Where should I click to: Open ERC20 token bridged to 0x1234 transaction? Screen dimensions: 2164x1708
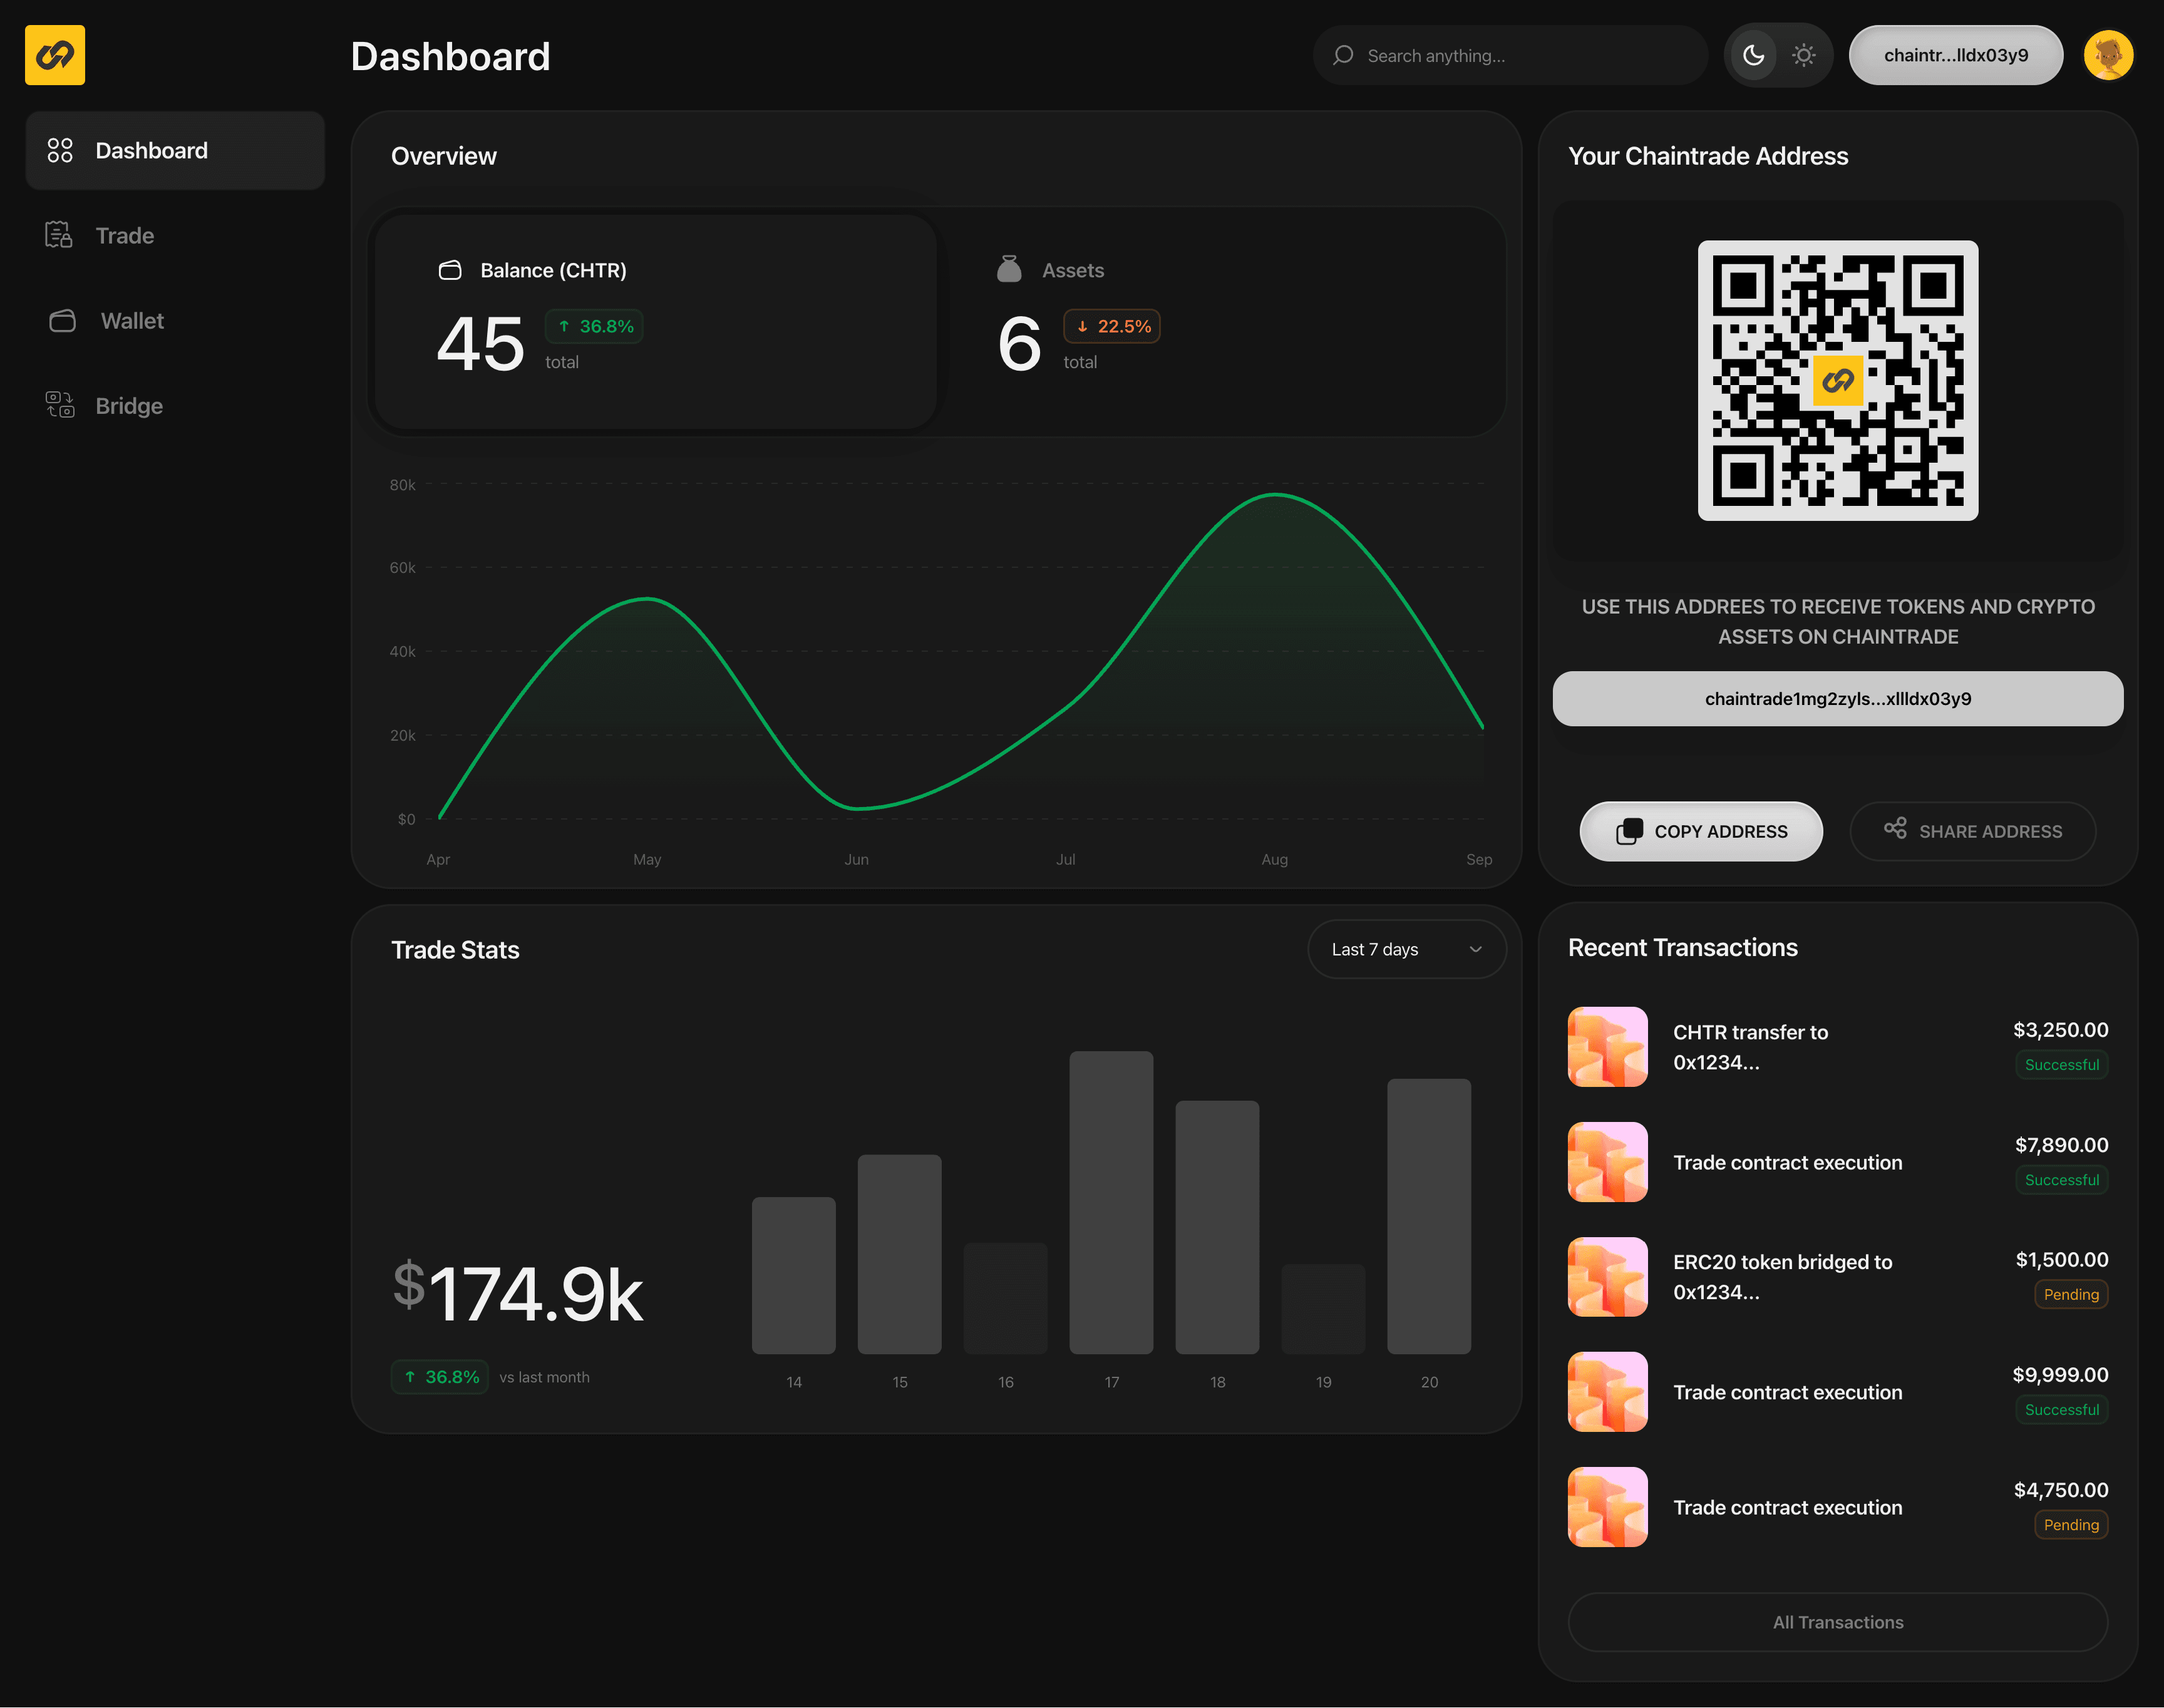click(x=1838, y=1277)
